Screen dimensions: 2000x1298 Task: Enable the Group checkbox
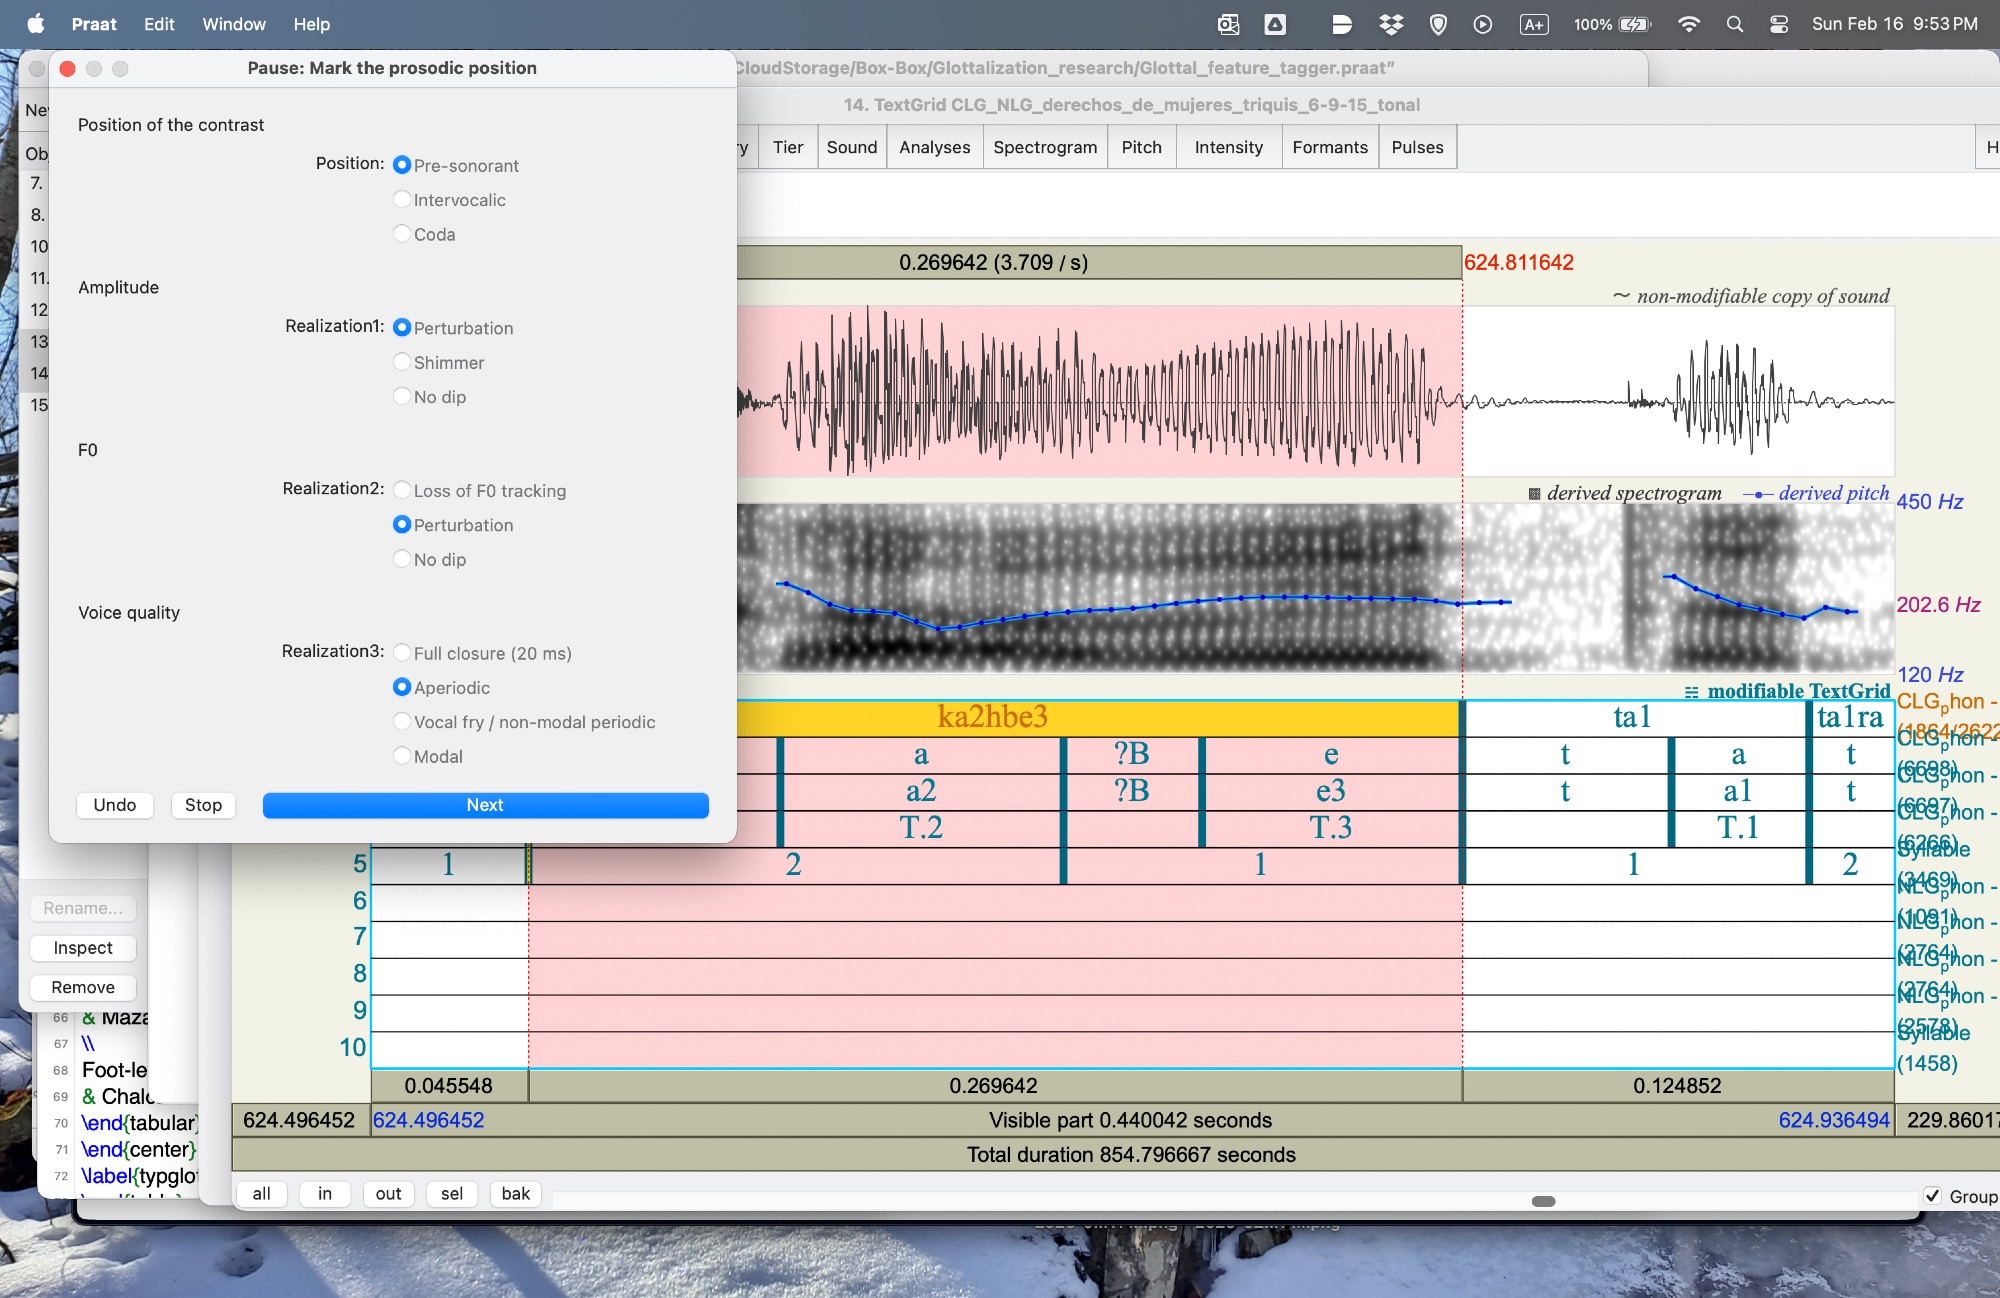[1933, 1196]
